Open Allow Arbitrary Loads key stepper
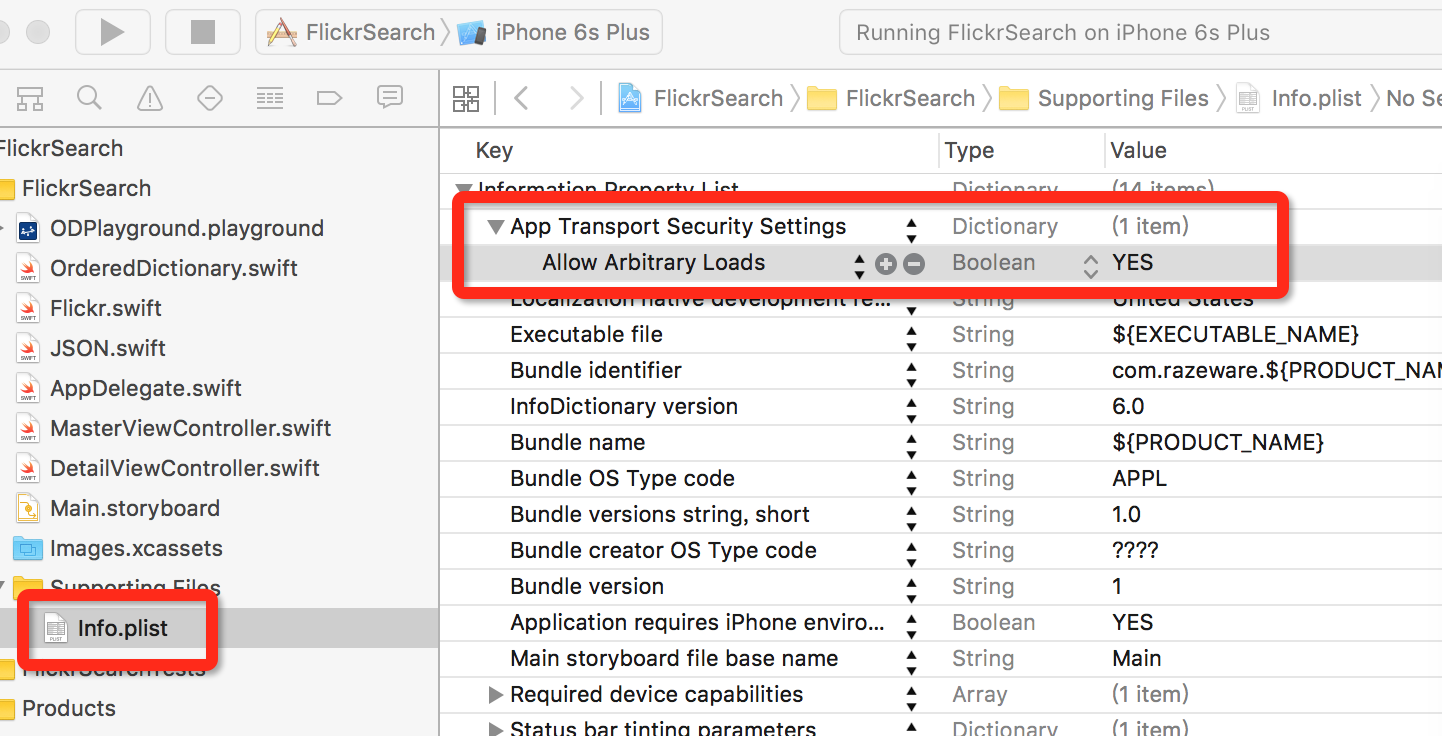The width and height of the screenshot is (1442, 736). point(859,265)
